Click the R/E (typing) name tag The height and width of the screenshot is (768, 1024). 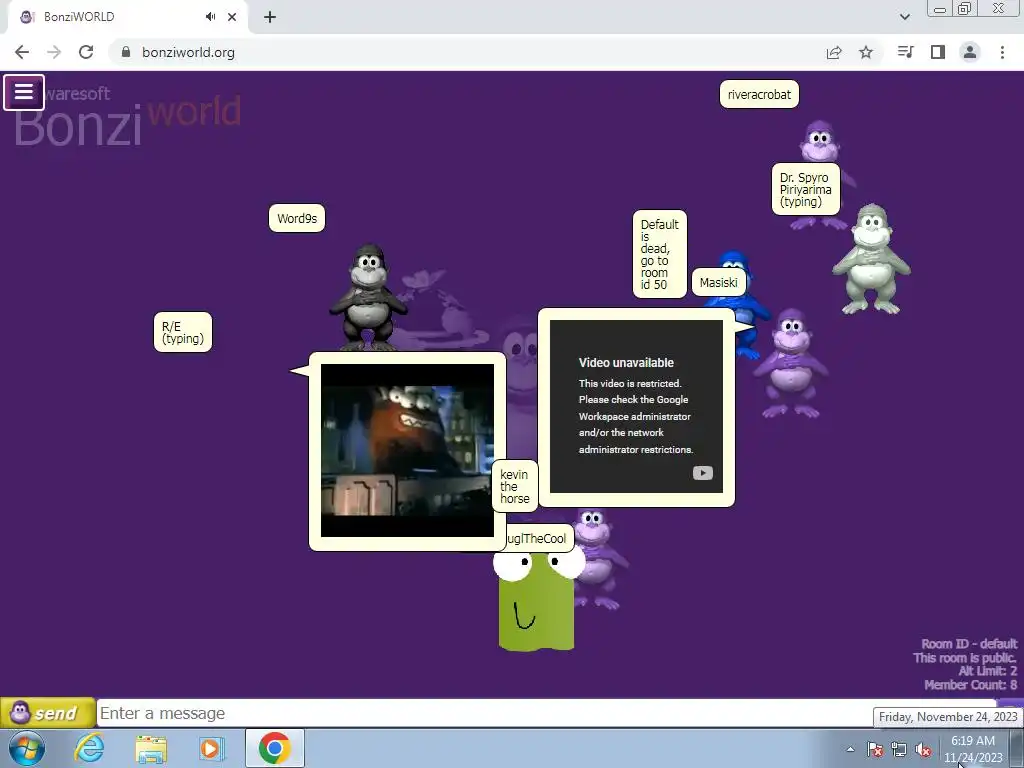pyautogui.click(x=183, y=332)
